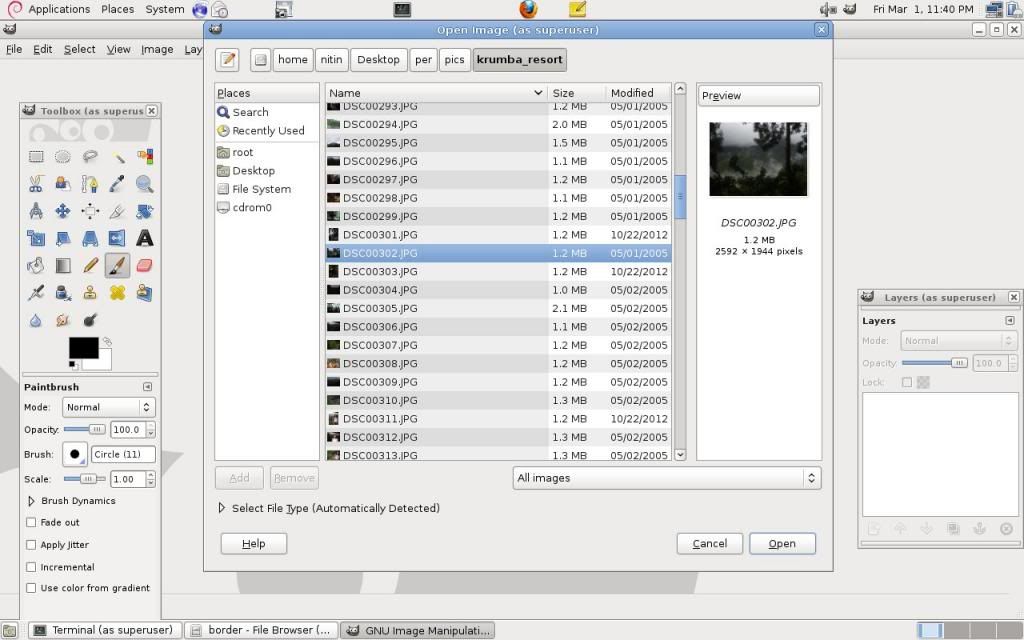Expand the Brush Dynamics section
Image resolution: width=1024 pixels, height=640 pixels.
point(31,501)
